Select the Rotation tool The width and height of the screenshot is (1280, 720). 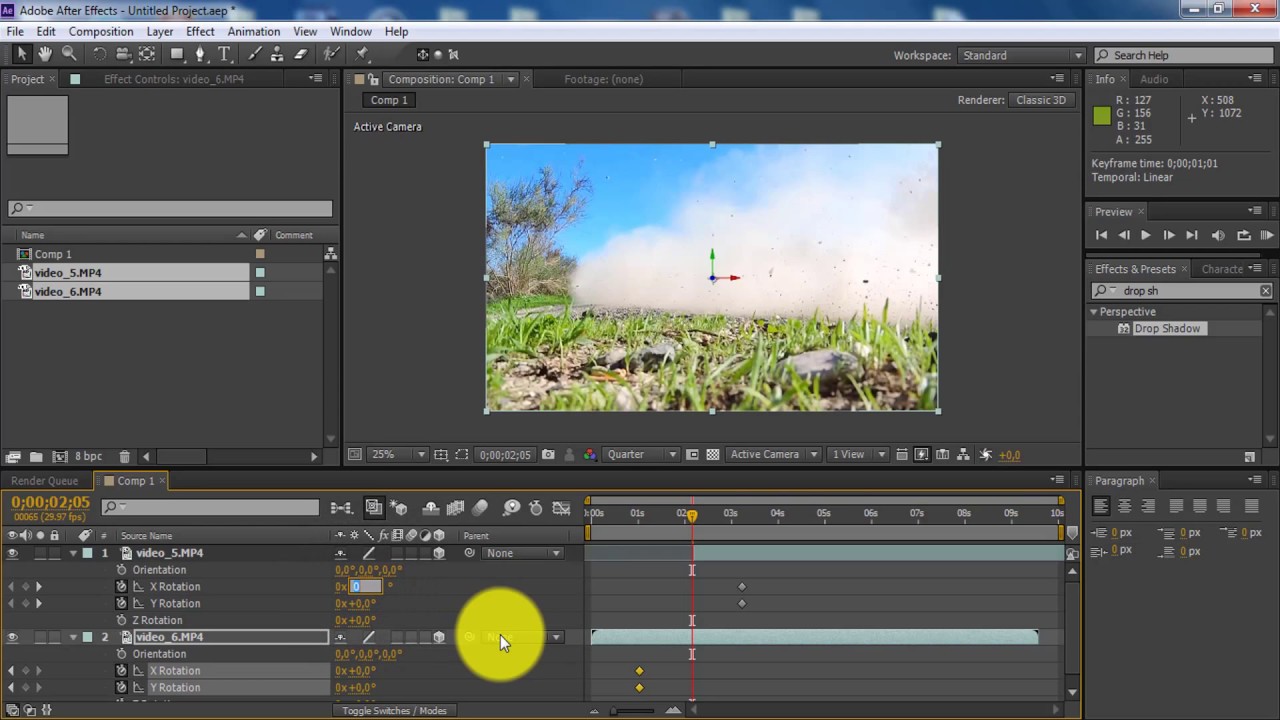[x=99, y=54]
